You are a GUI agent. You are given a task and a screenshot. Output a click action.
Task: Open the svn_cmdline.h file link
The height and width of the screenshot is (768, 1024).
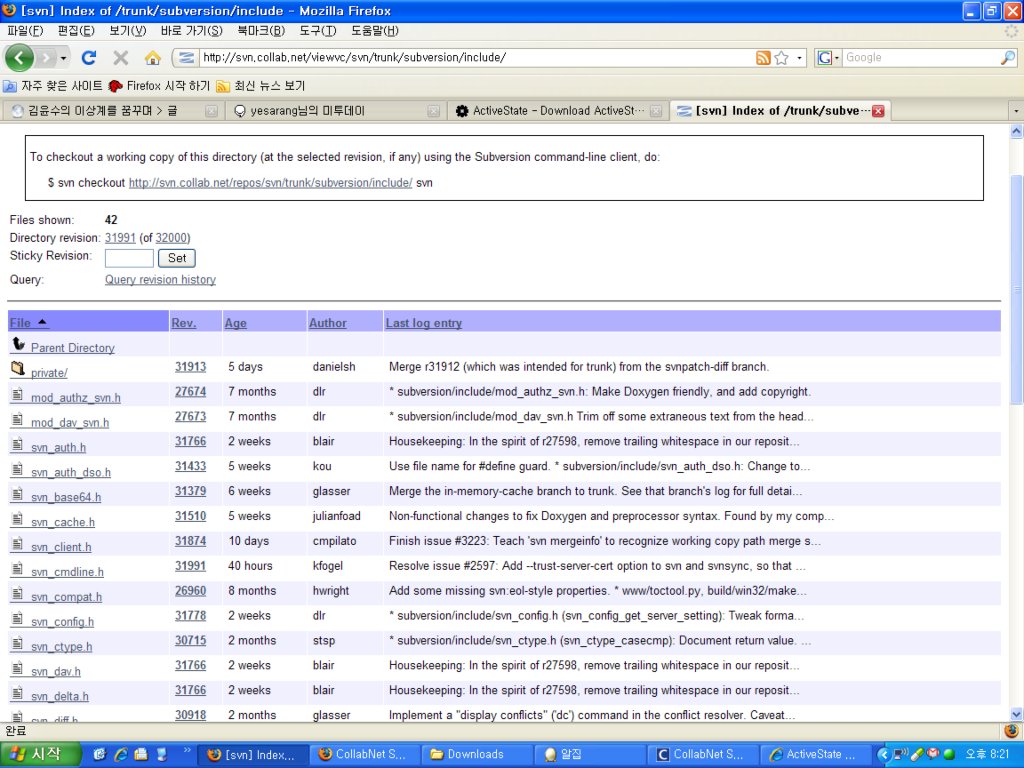(67, 572)
